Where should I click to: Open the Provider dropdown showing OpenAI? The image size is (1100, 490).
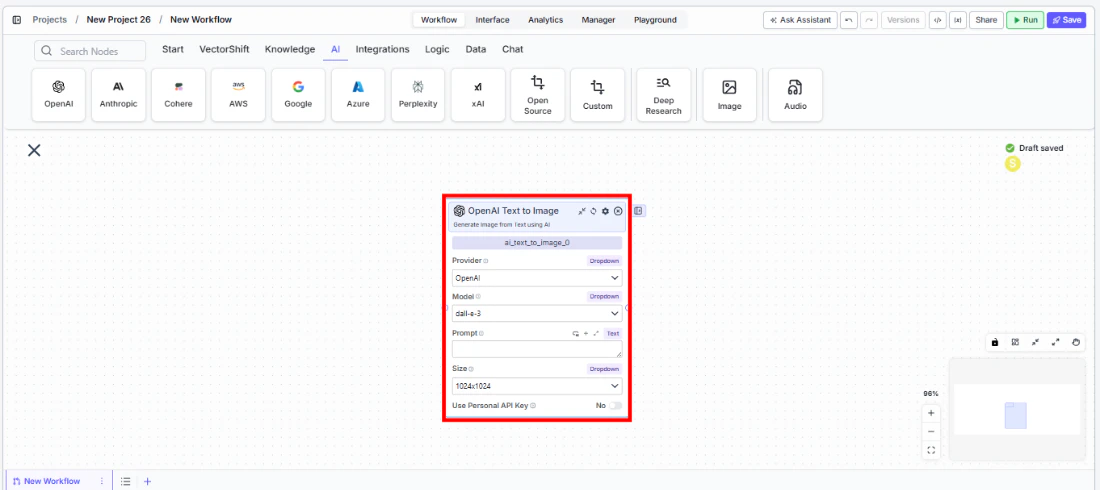(537, 277)
